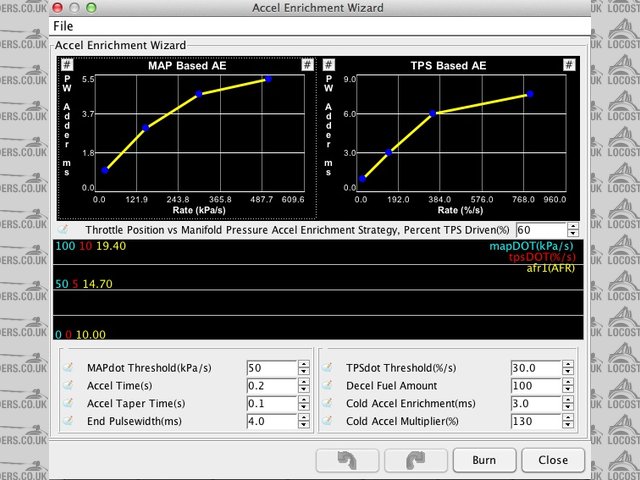
Task: Click the top-left # button on MAP Based AE graph
Action: tap(67, 64)
